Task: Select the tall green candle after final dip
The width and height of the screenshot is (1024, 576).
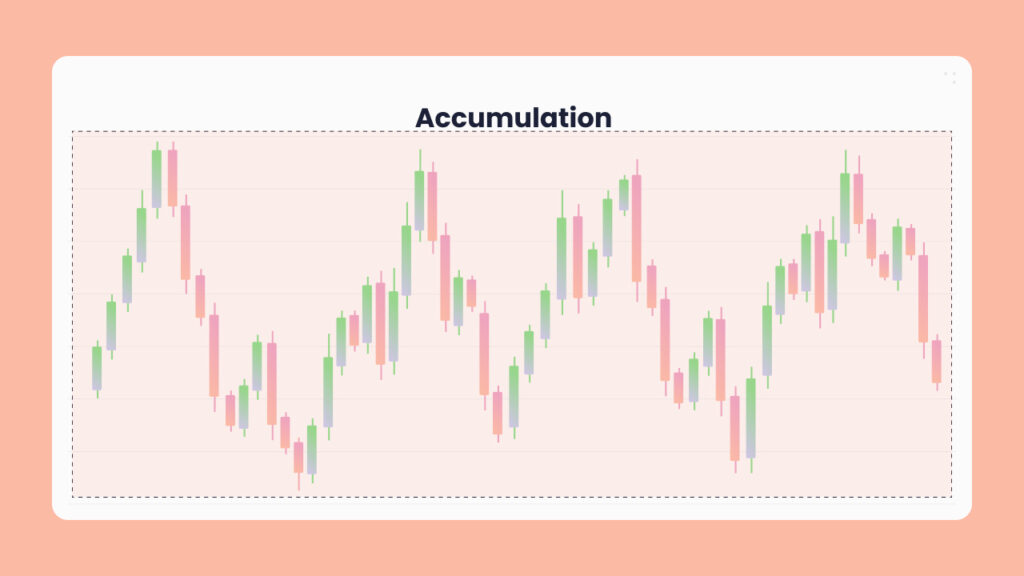Action: [751, 418]
